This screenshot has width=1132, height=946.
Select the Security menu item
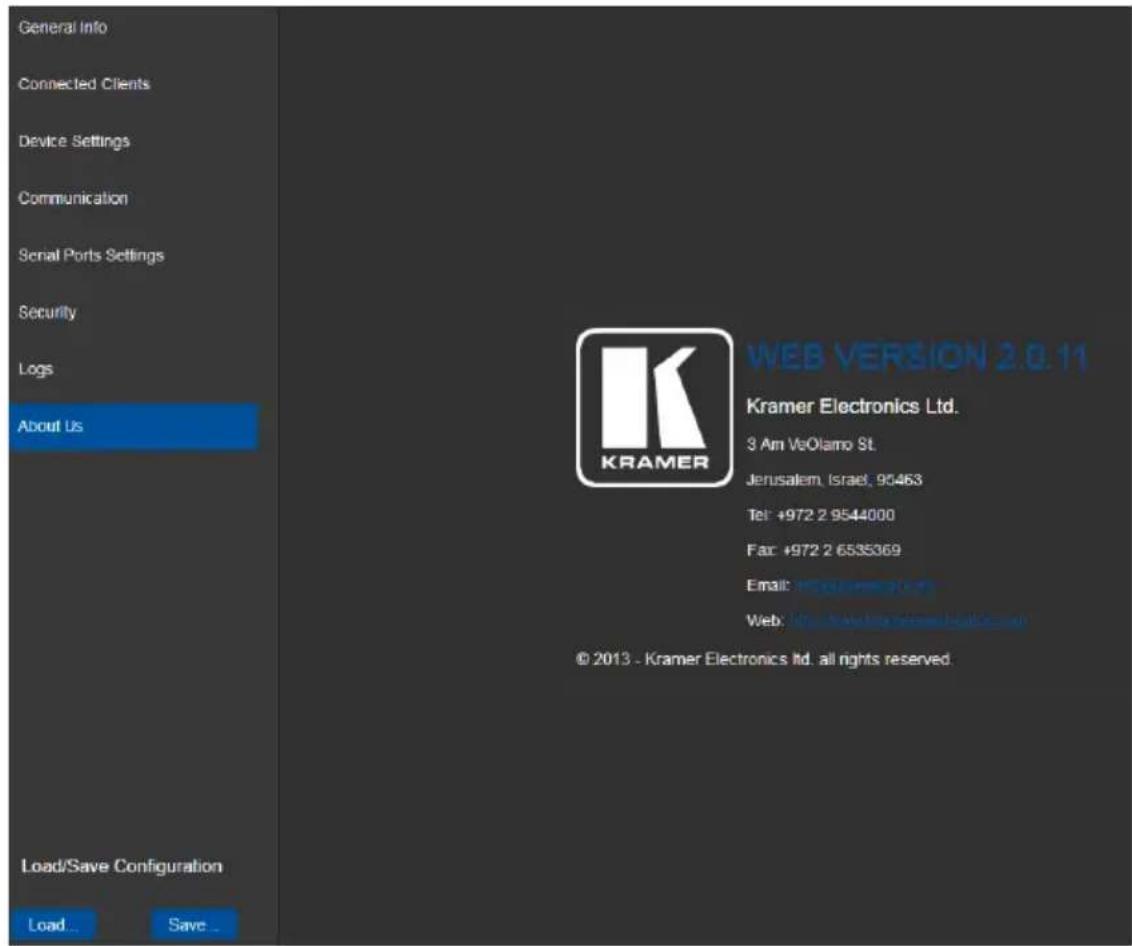47,312
